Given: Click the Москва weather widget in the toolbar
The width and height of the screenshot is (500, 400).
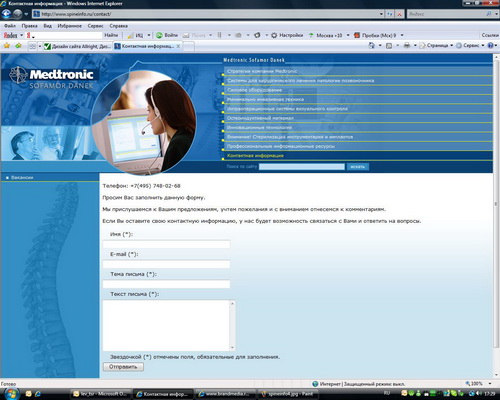Looking at the screenshot, I should tap(325, 35).
